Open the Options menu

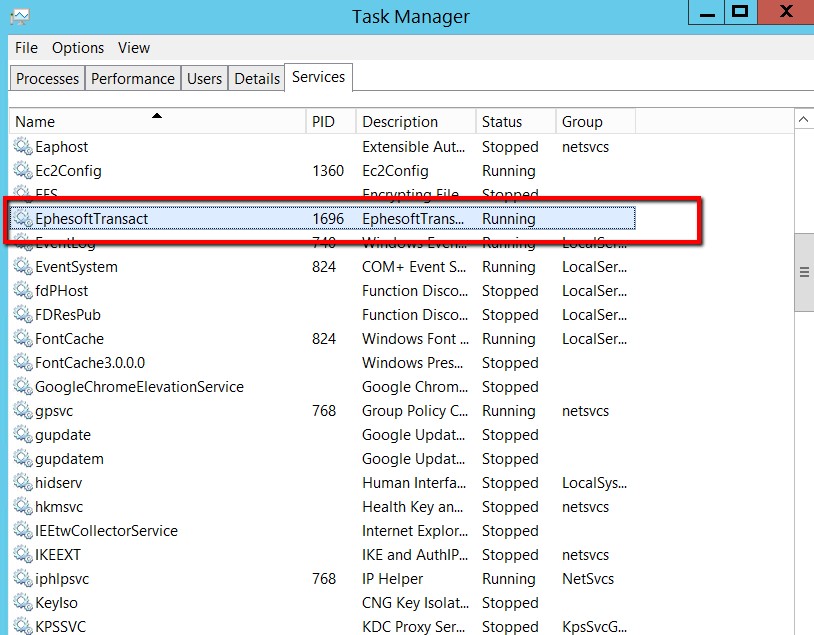pos(78,48)
